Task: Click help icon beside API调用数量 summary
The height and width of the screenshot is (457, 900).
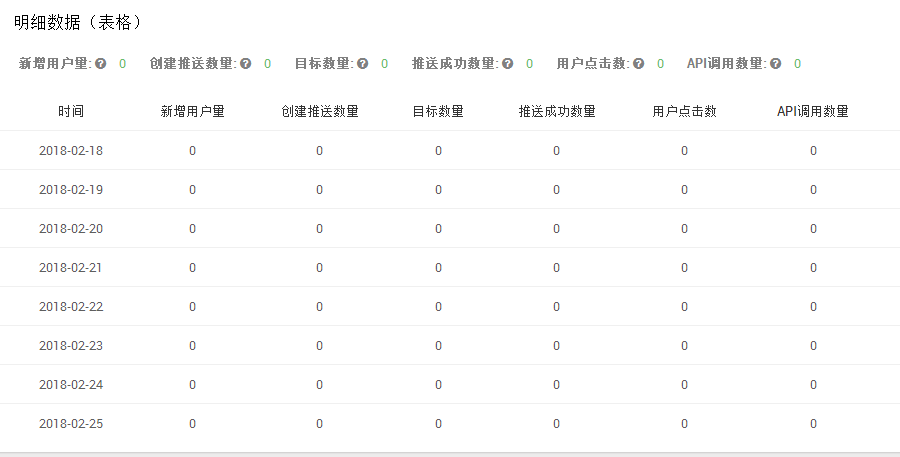Action: coord(775,64)
